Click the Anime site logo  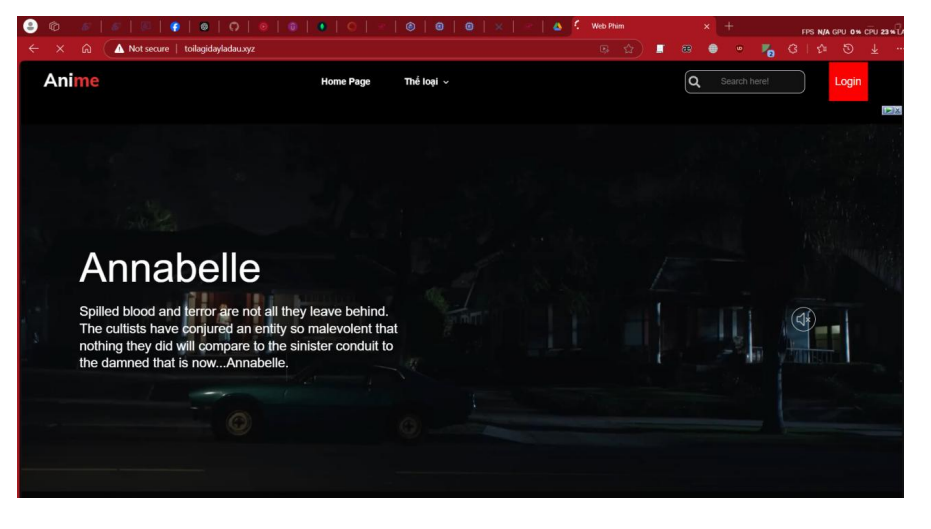tap(71, 81)
